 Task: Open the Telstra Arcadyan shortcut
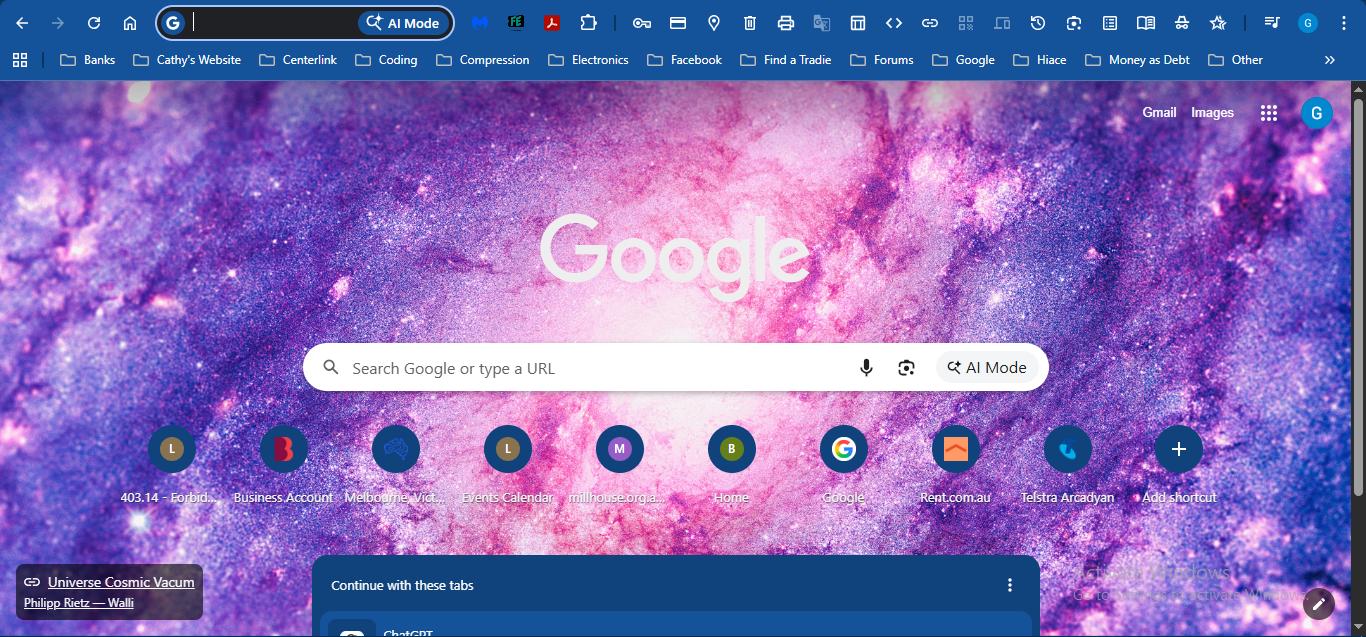pyautogui.click(x=1068, y=466)
